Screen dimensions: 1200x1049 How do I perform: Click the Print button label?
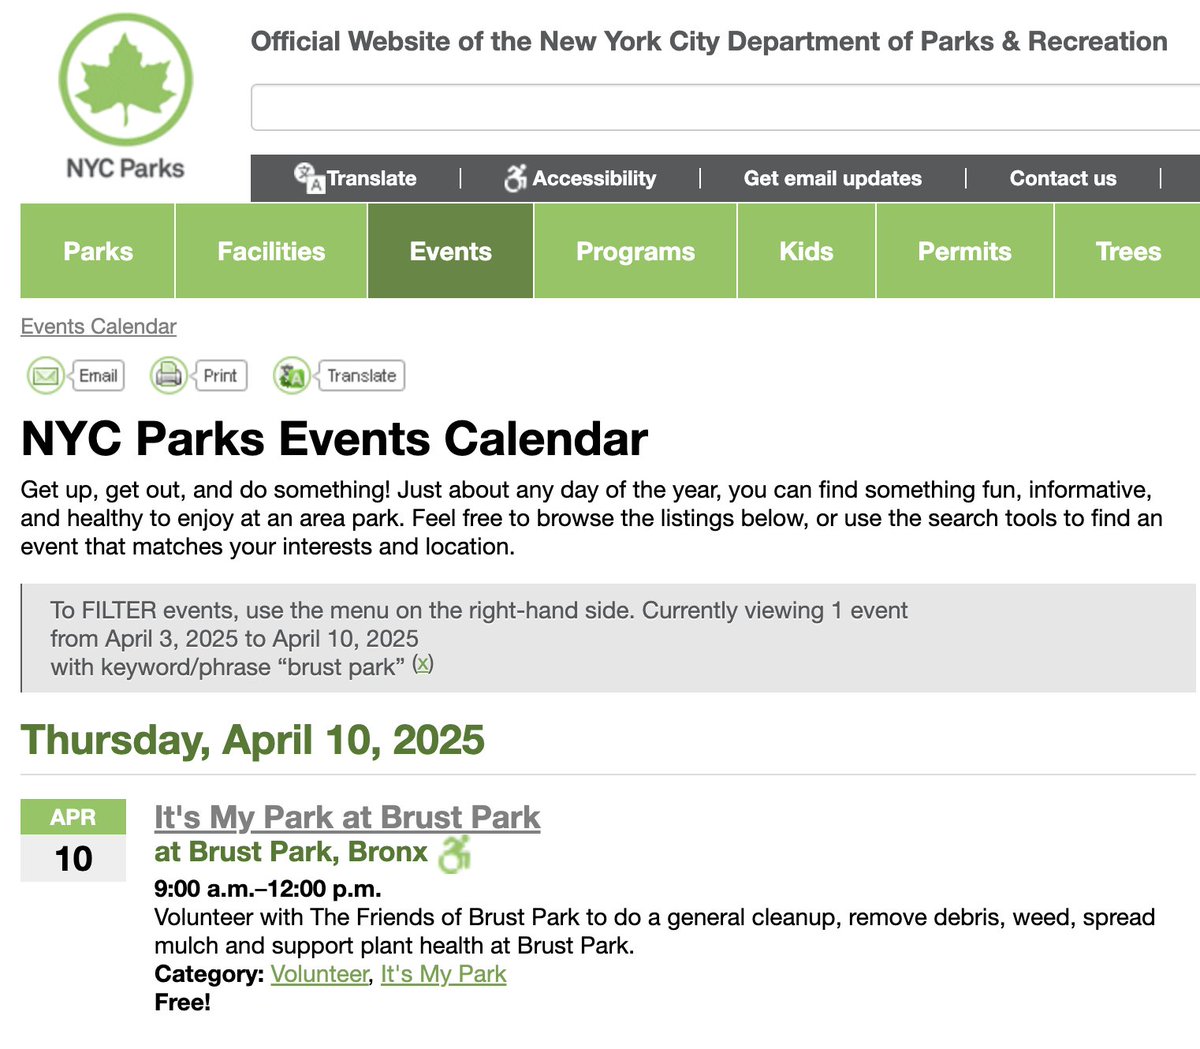(x=220, y=376)
